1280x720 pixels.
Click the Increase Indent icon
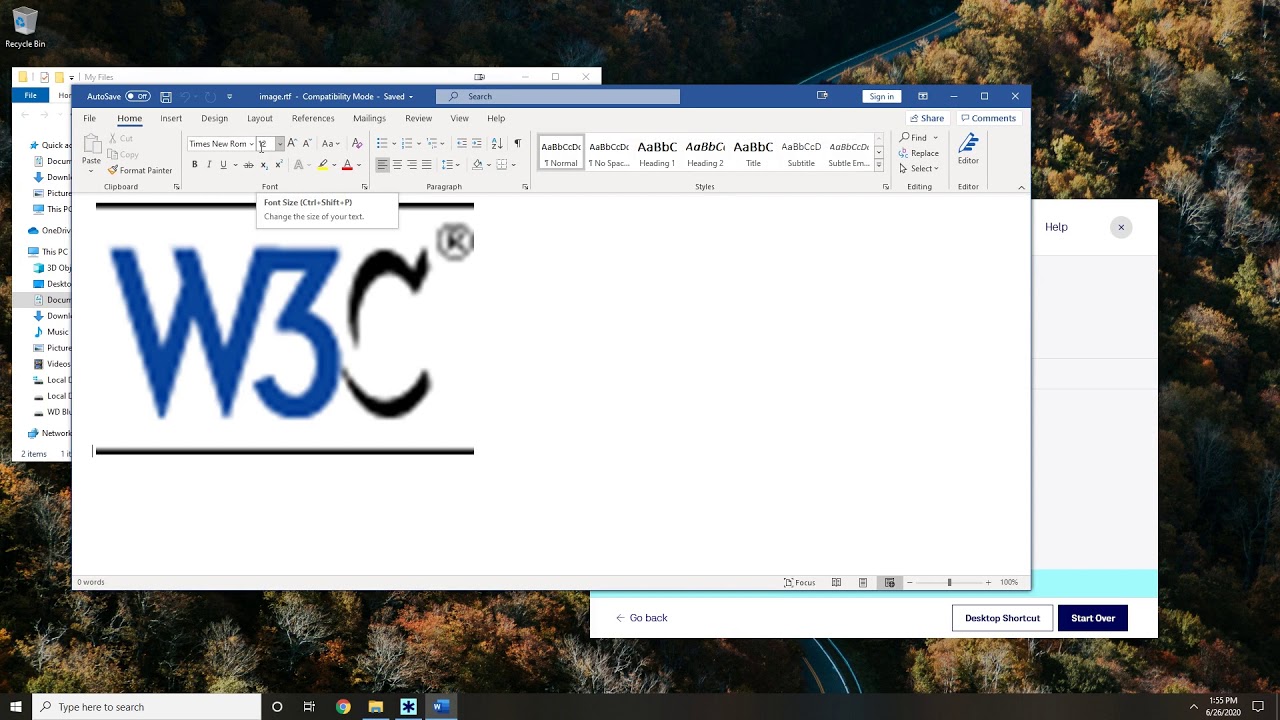click(477, 143)
